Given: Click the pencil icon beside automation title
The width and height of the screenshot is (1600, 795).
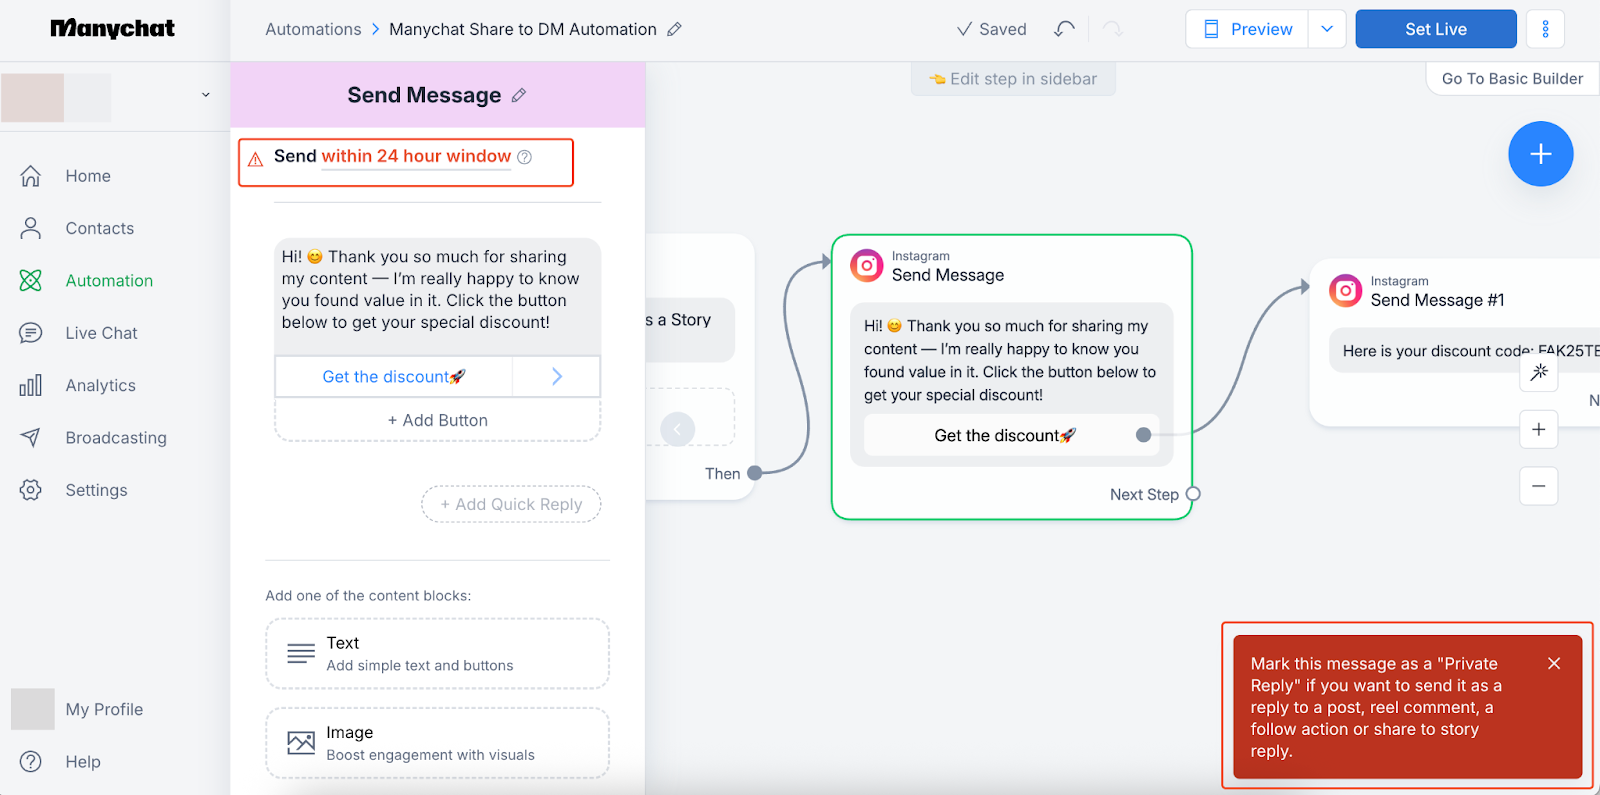Looking at the screenshot, I should coord(675,29).
